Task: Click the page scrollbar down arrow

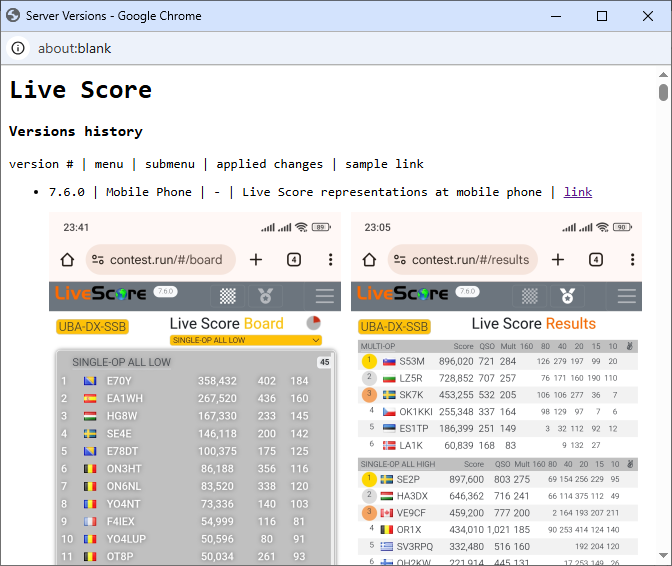Action: click(663, 555)
